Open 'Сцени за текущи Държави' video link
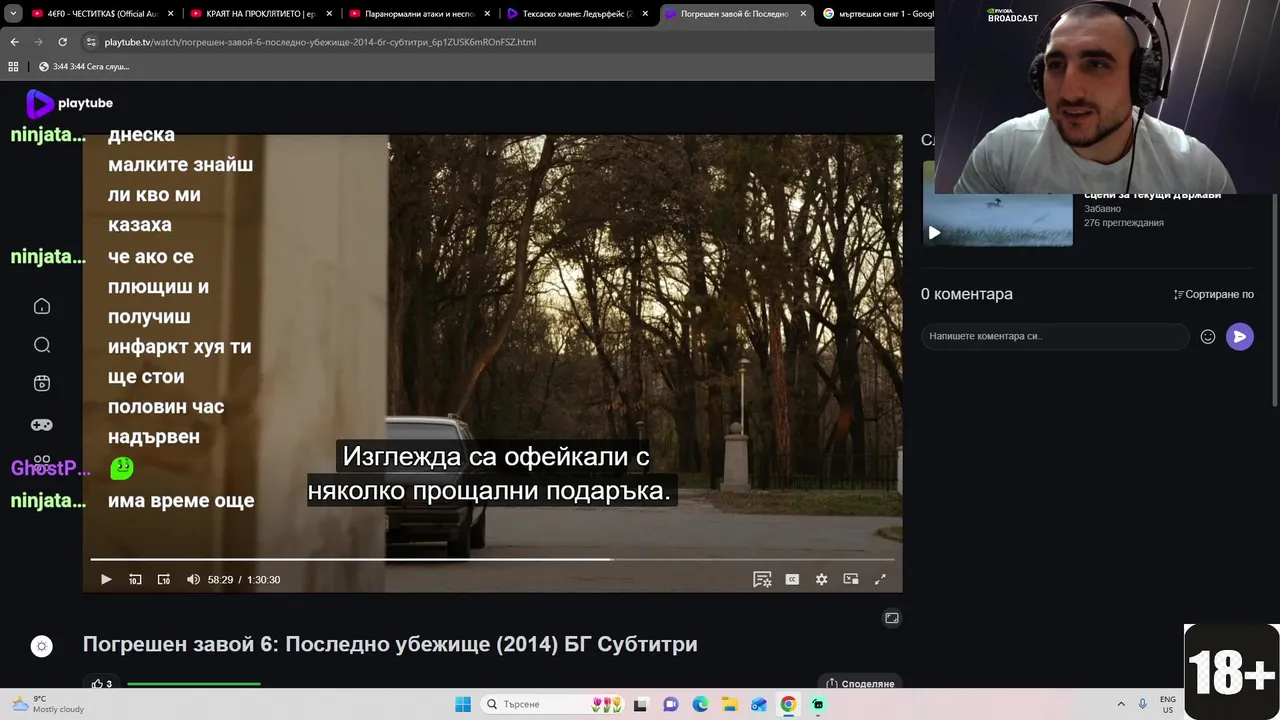The height and width of the screenshot is (720, 1280). click(1152, 195)
